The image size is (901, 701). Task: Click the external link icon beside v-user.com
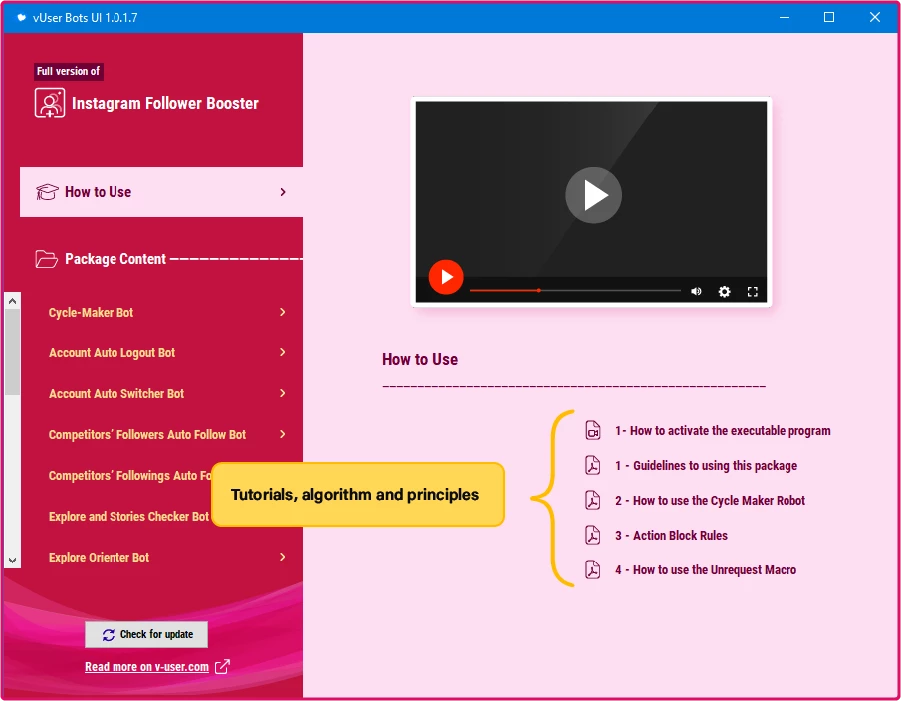tap(222, 667)
